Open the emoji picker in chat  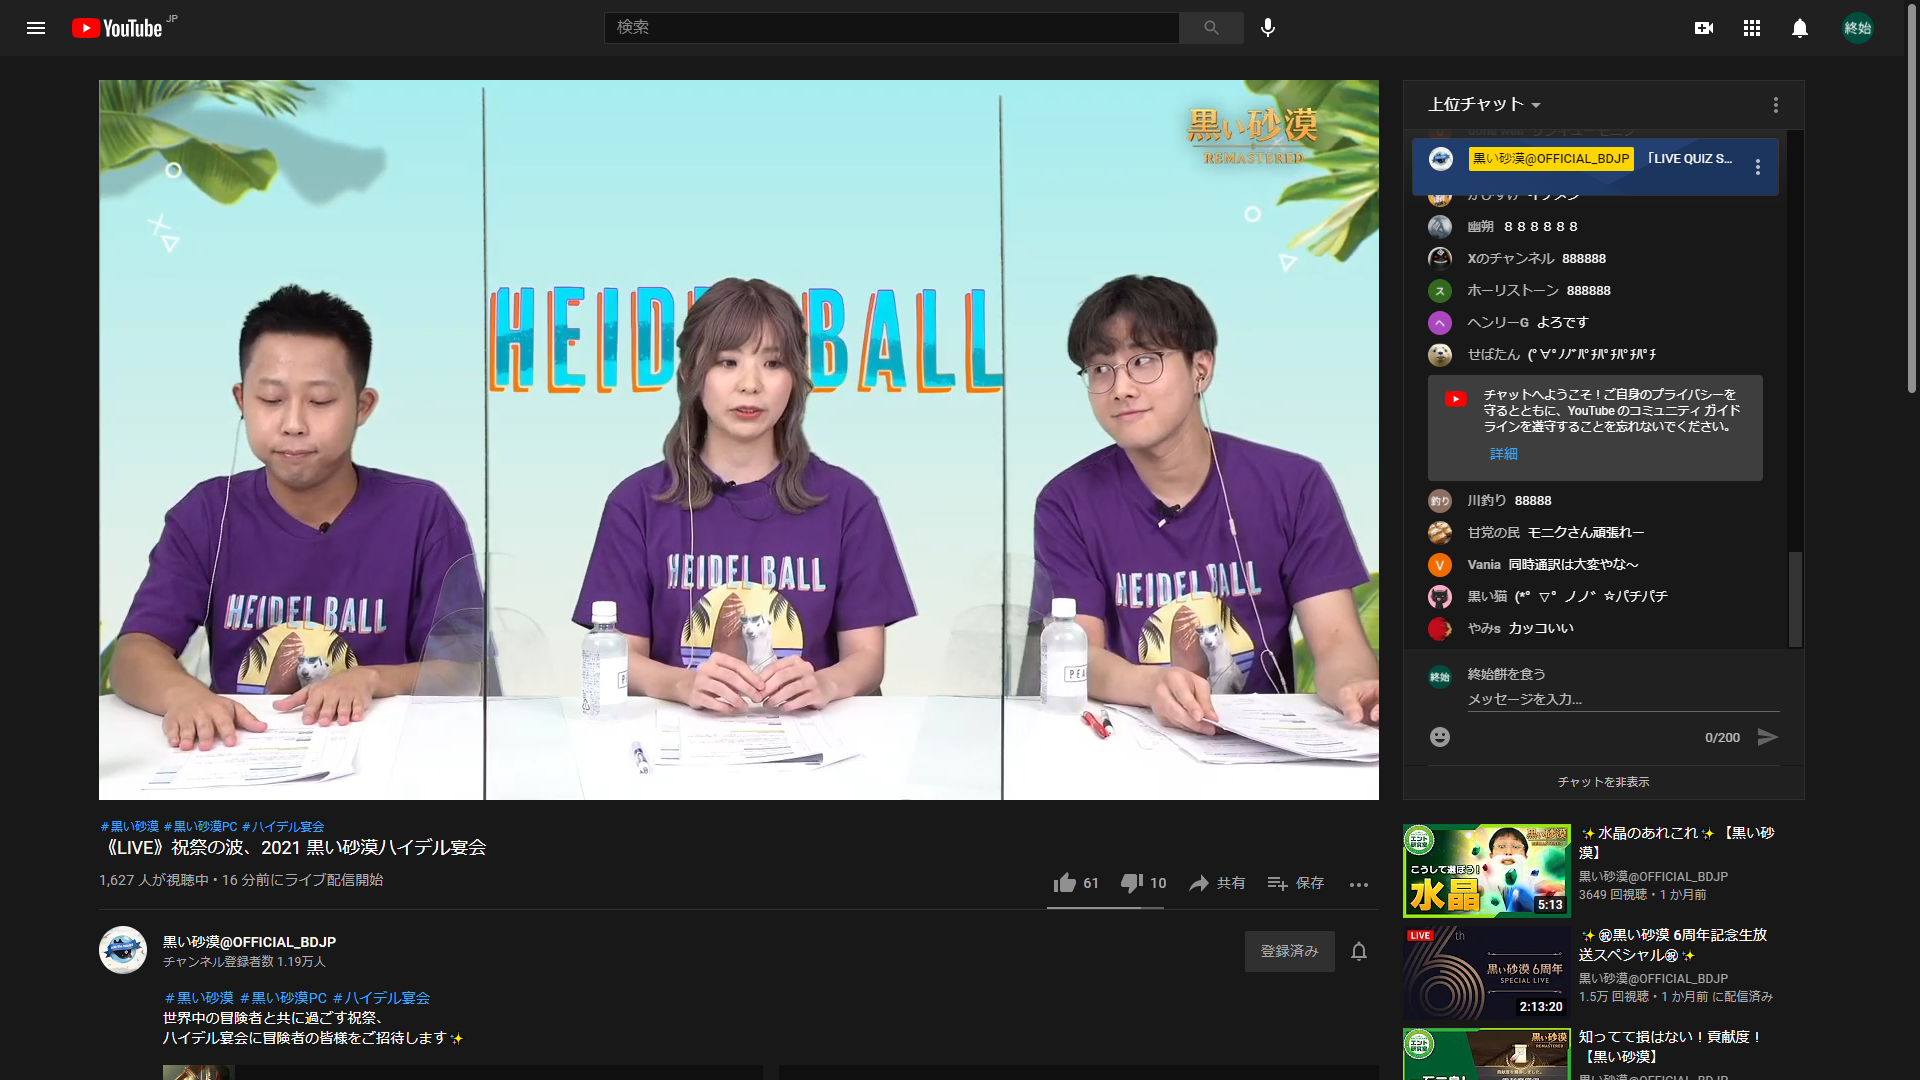1440,737
